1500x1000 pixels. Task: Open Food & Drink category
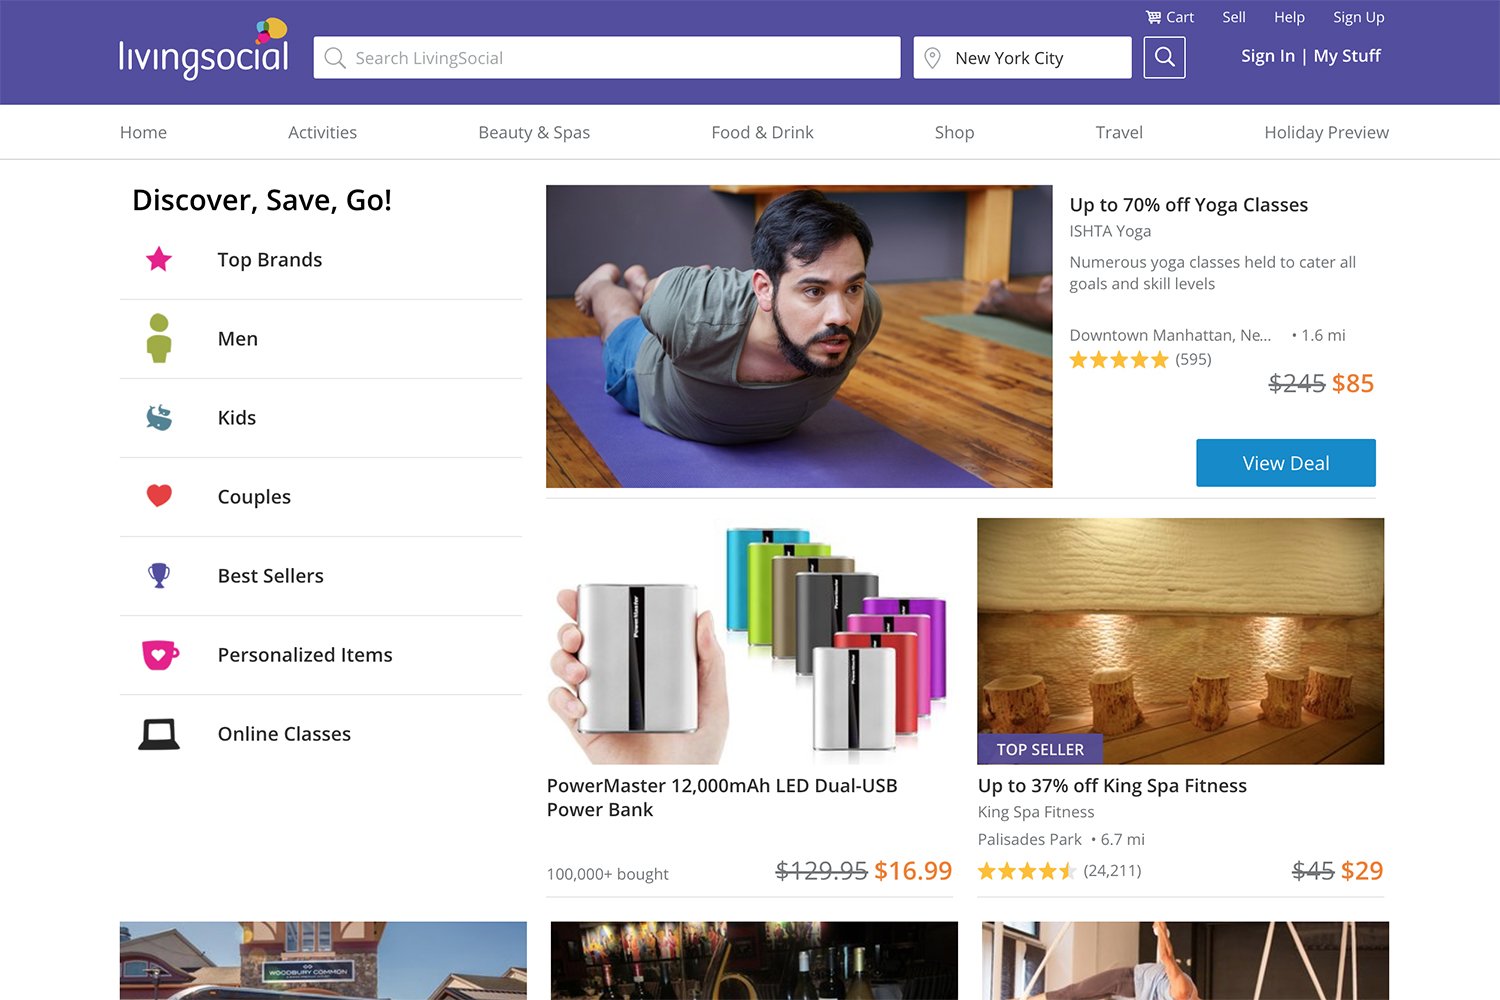point(762,132)
